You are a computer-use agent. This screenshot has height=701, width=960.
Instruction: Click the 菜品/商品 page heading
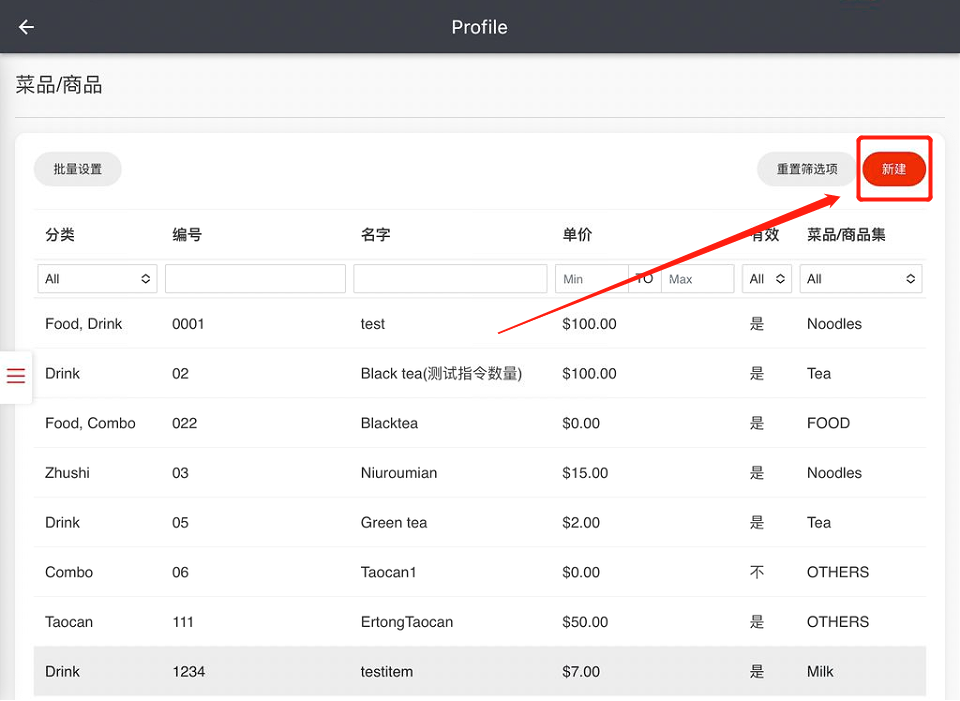pos(59,84)
